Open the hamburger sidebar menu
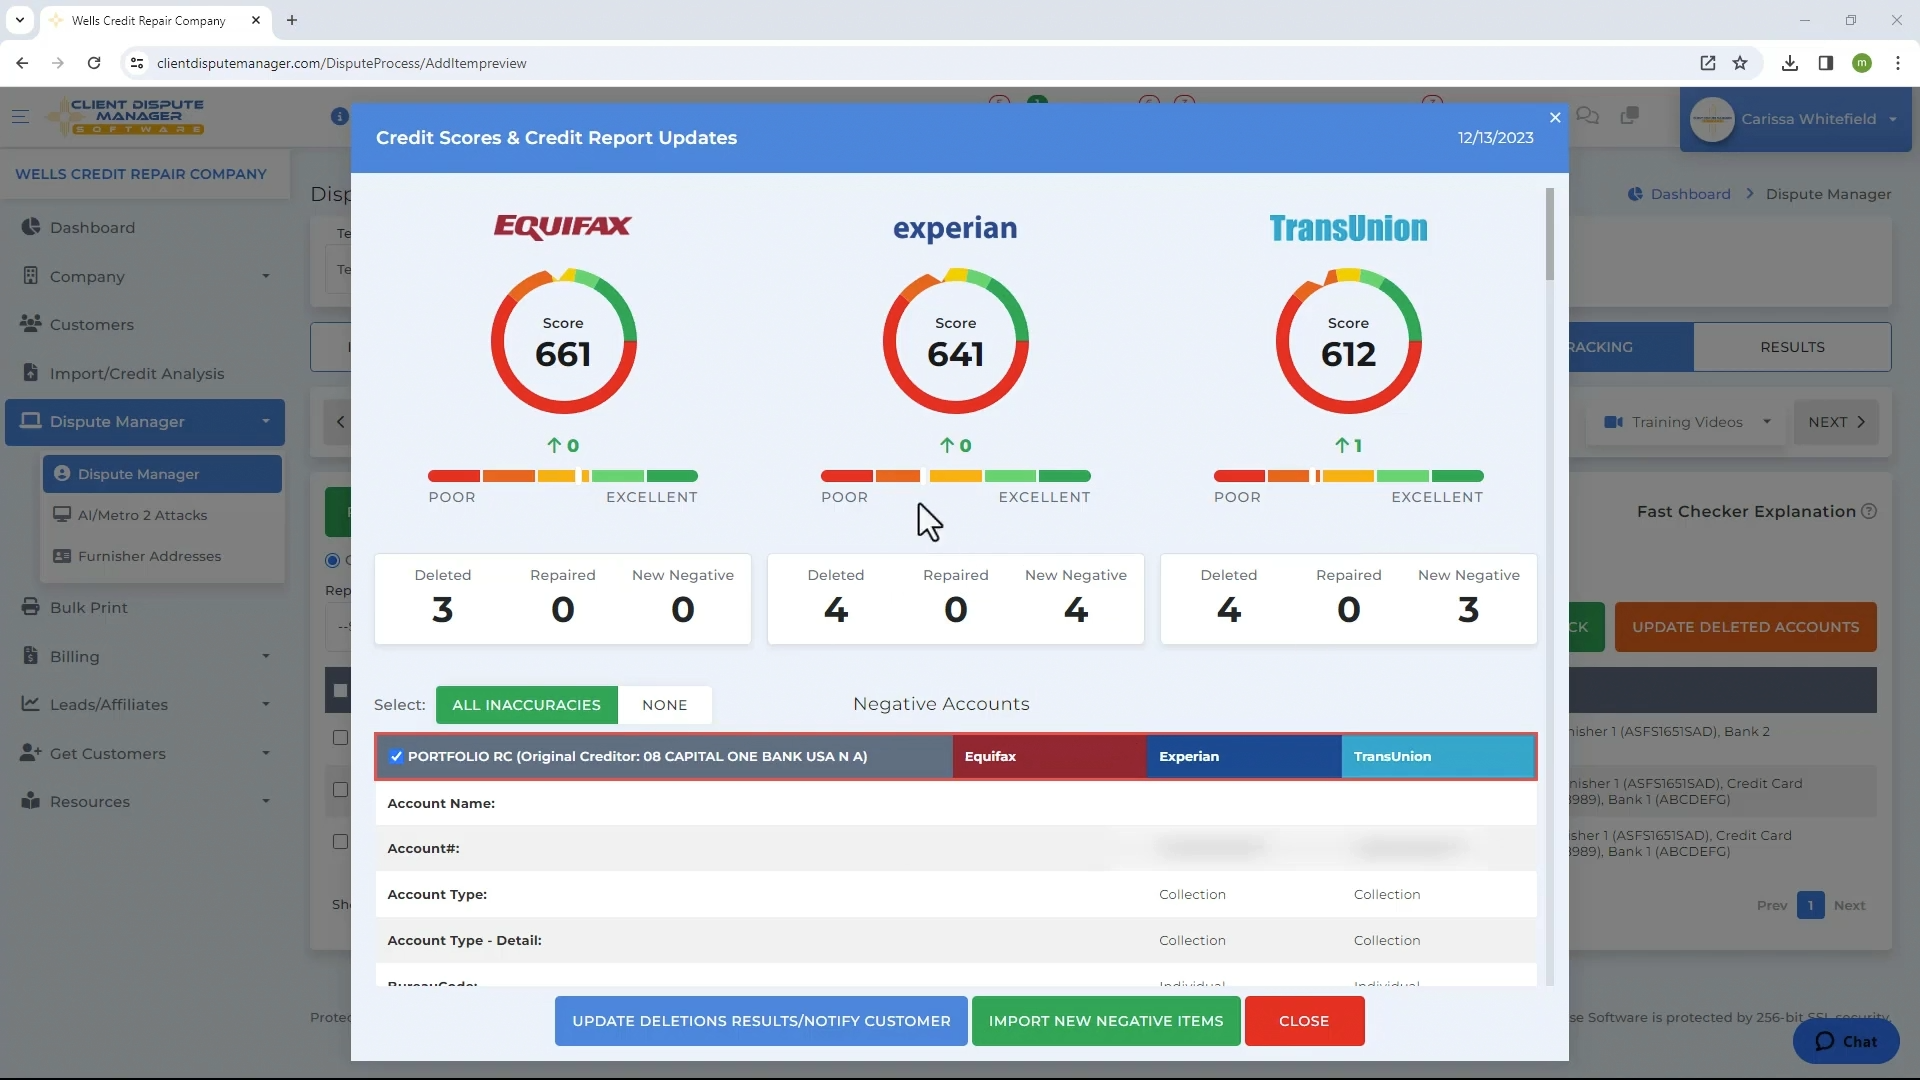 coord(20,117)
